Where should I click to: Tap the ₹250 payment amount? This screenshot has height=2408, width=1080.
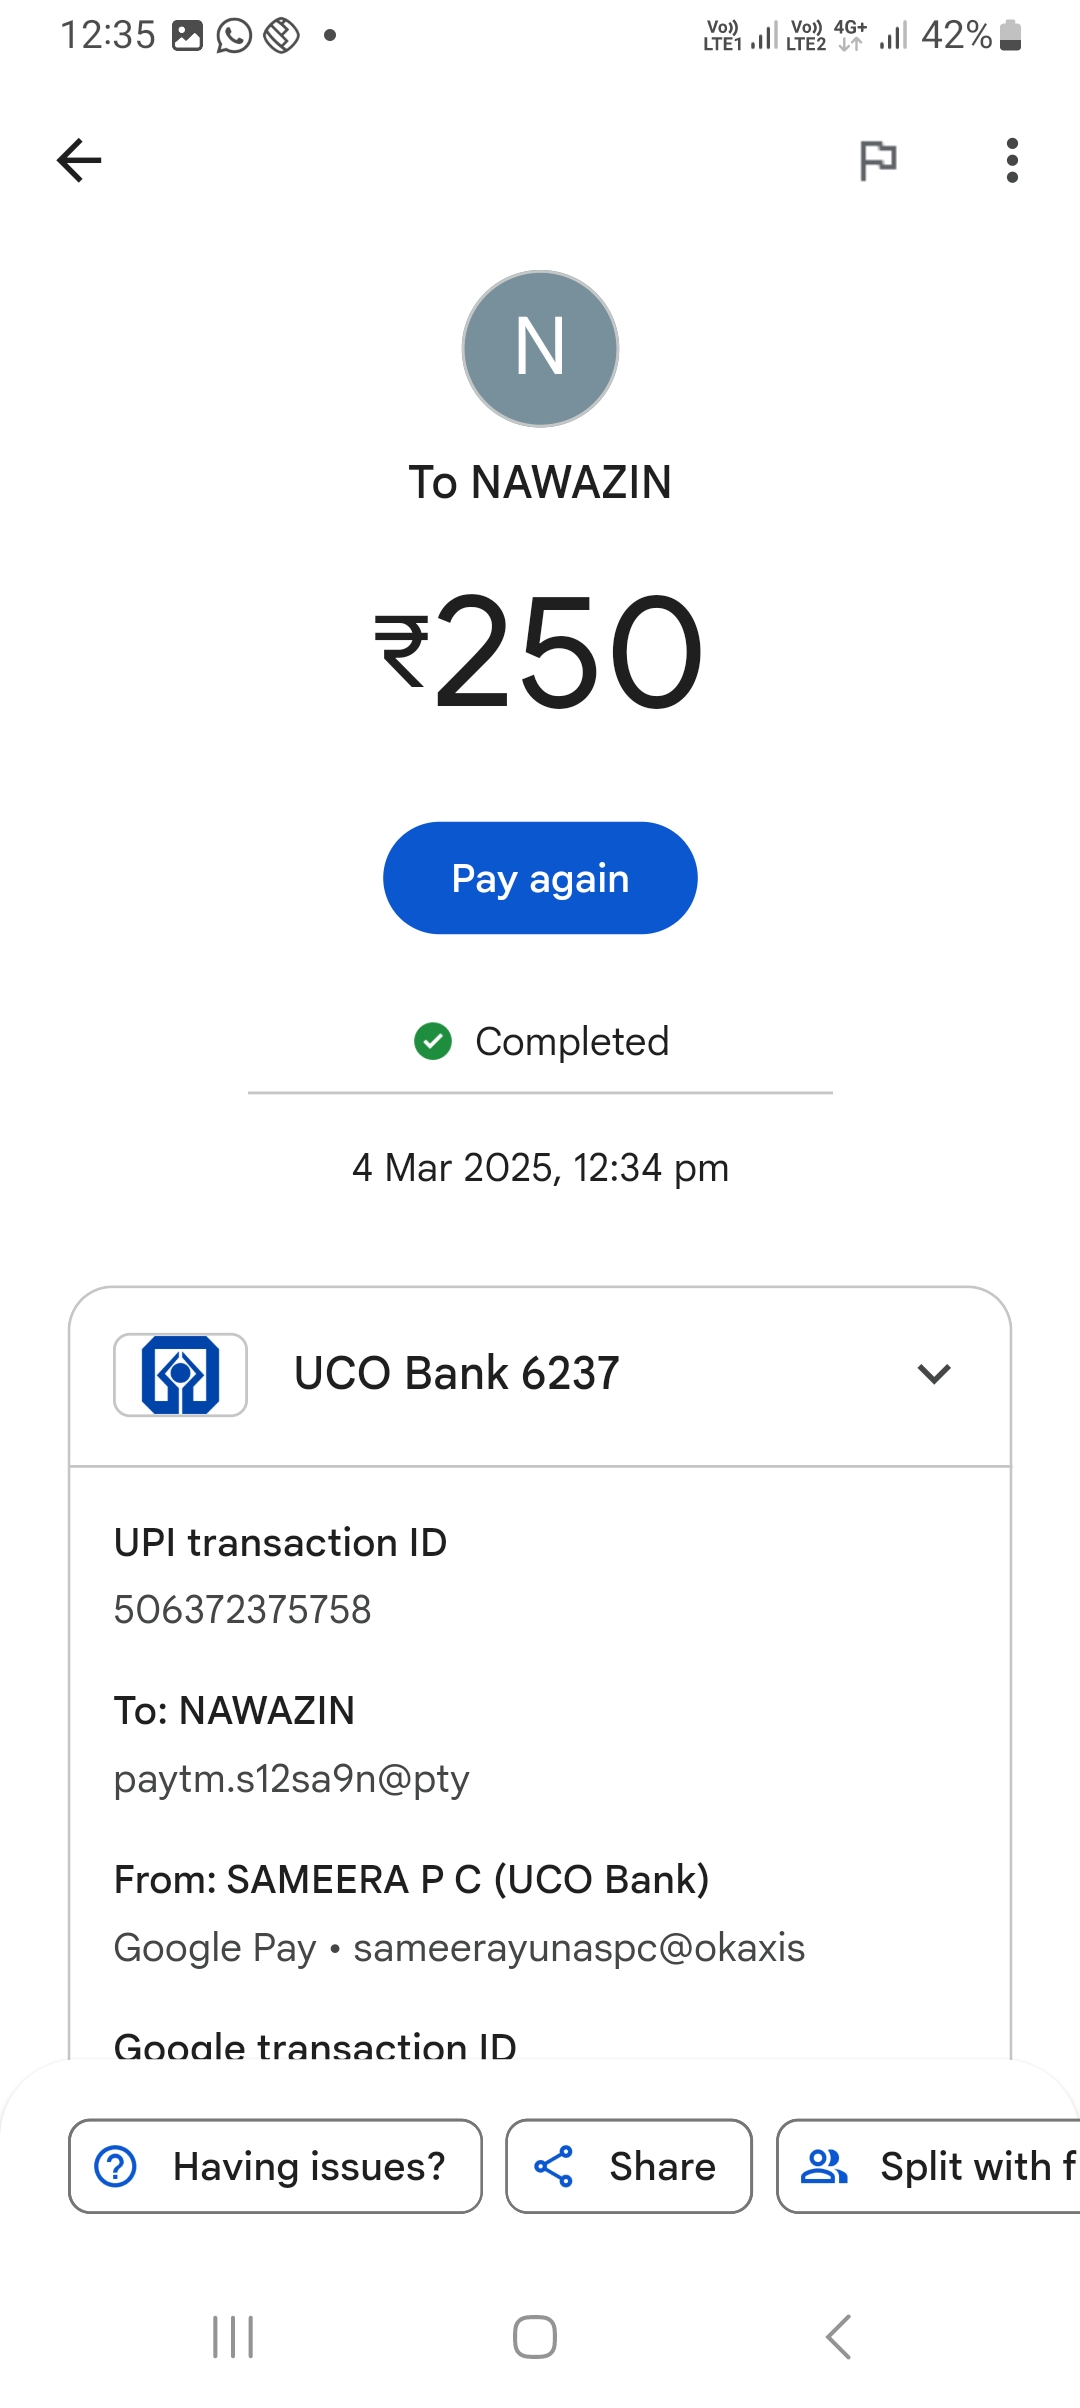pos(540,652)
